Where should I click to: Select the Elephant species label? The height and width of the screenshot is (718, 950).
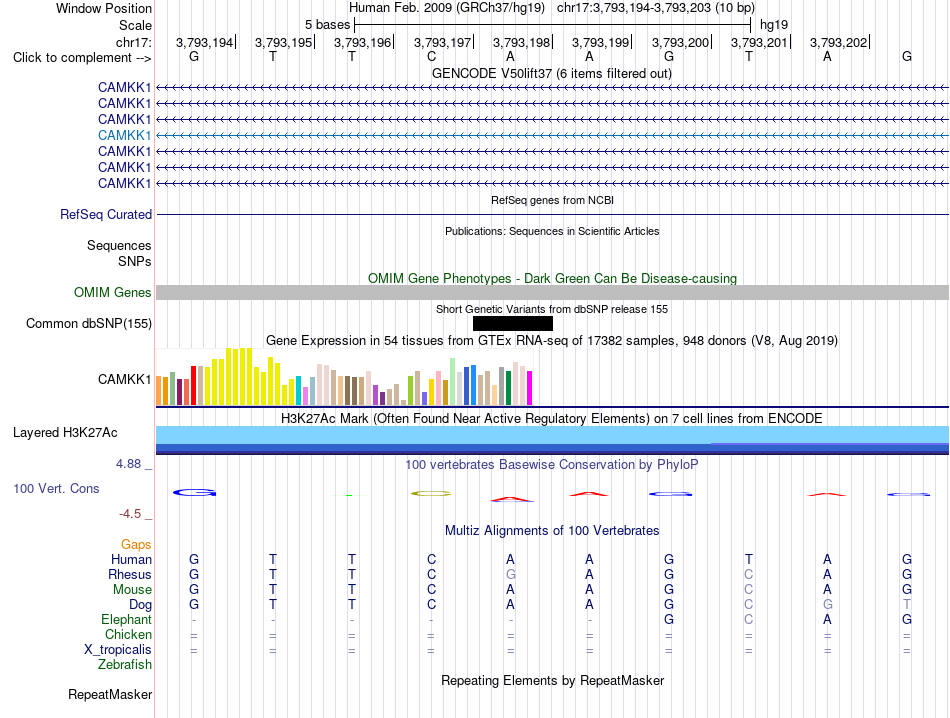[127, 619]
